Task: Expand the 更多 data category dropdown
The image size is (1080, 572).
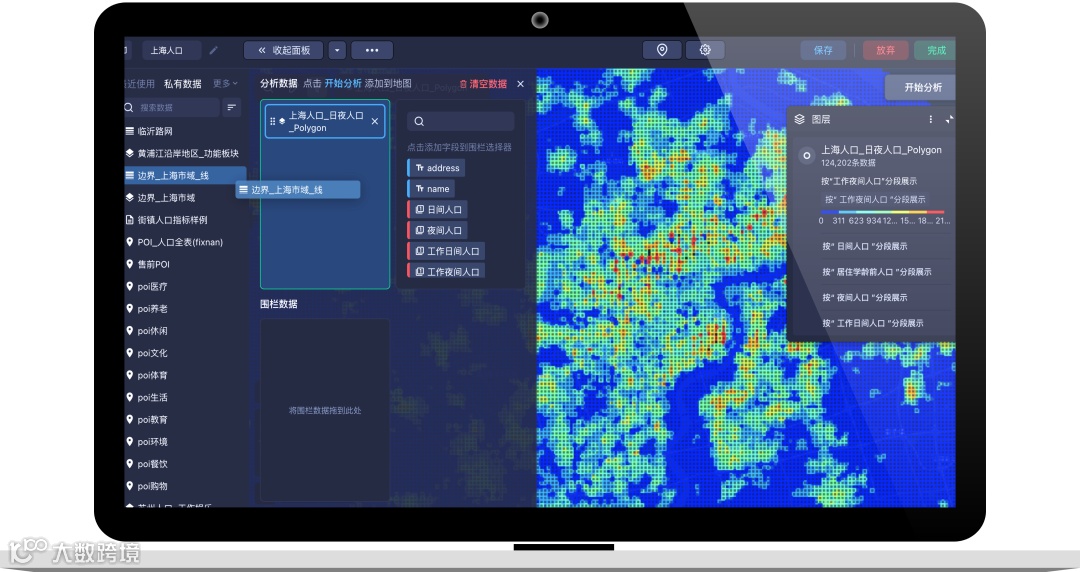Action: pyautogui.click(x=225, y=83)
